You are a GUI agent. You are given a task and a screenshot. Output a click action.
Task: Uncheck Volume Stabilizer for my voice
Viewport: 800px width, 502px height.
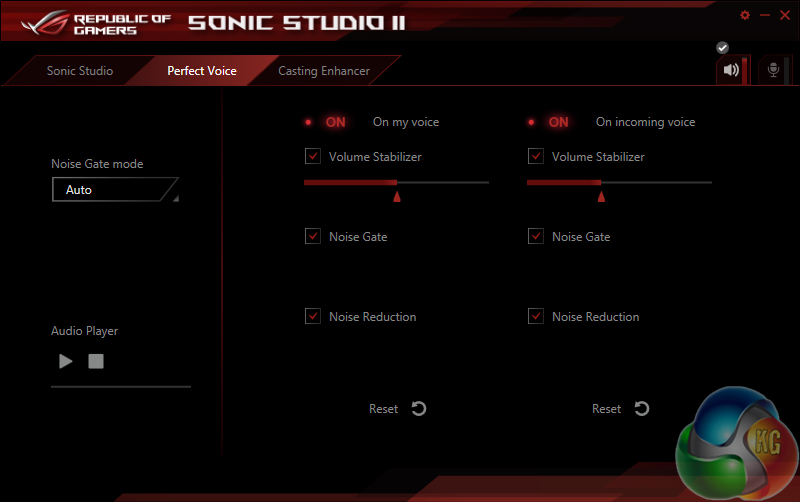tap(313, 156)
